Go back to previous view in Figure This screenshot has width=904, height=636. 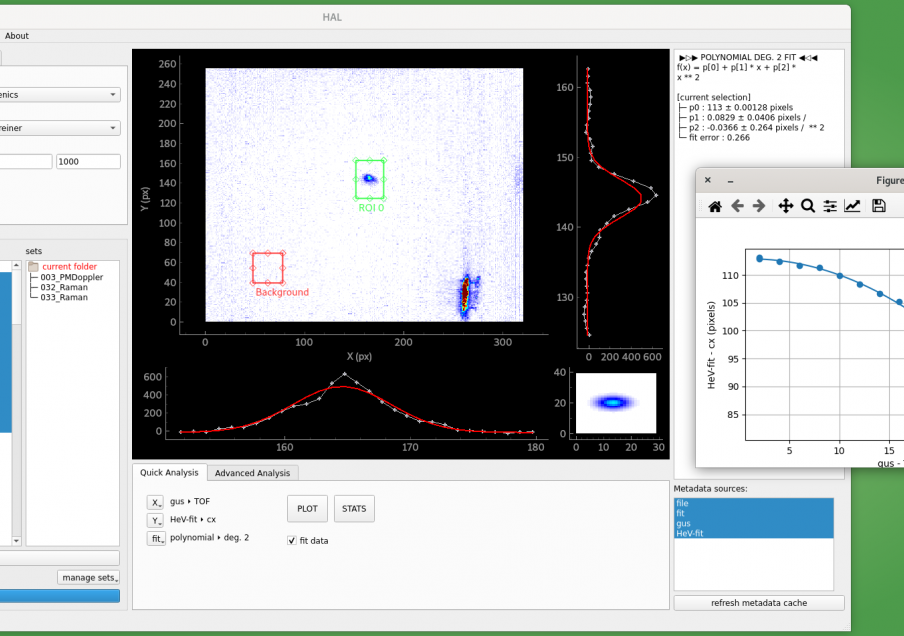737,206
